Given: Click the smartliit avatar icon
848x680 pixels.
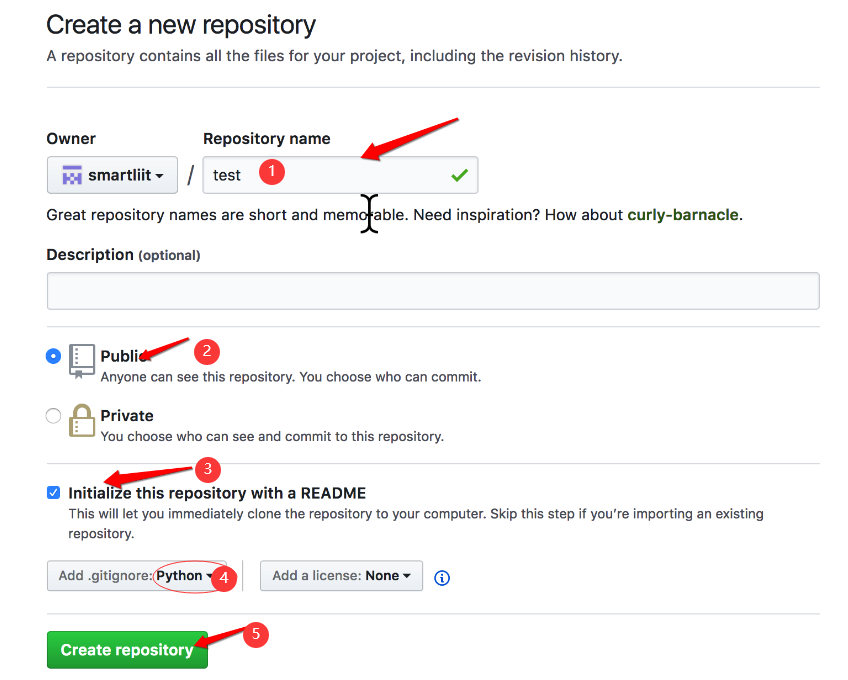Looking at the screenshot, I should point(72,175).
